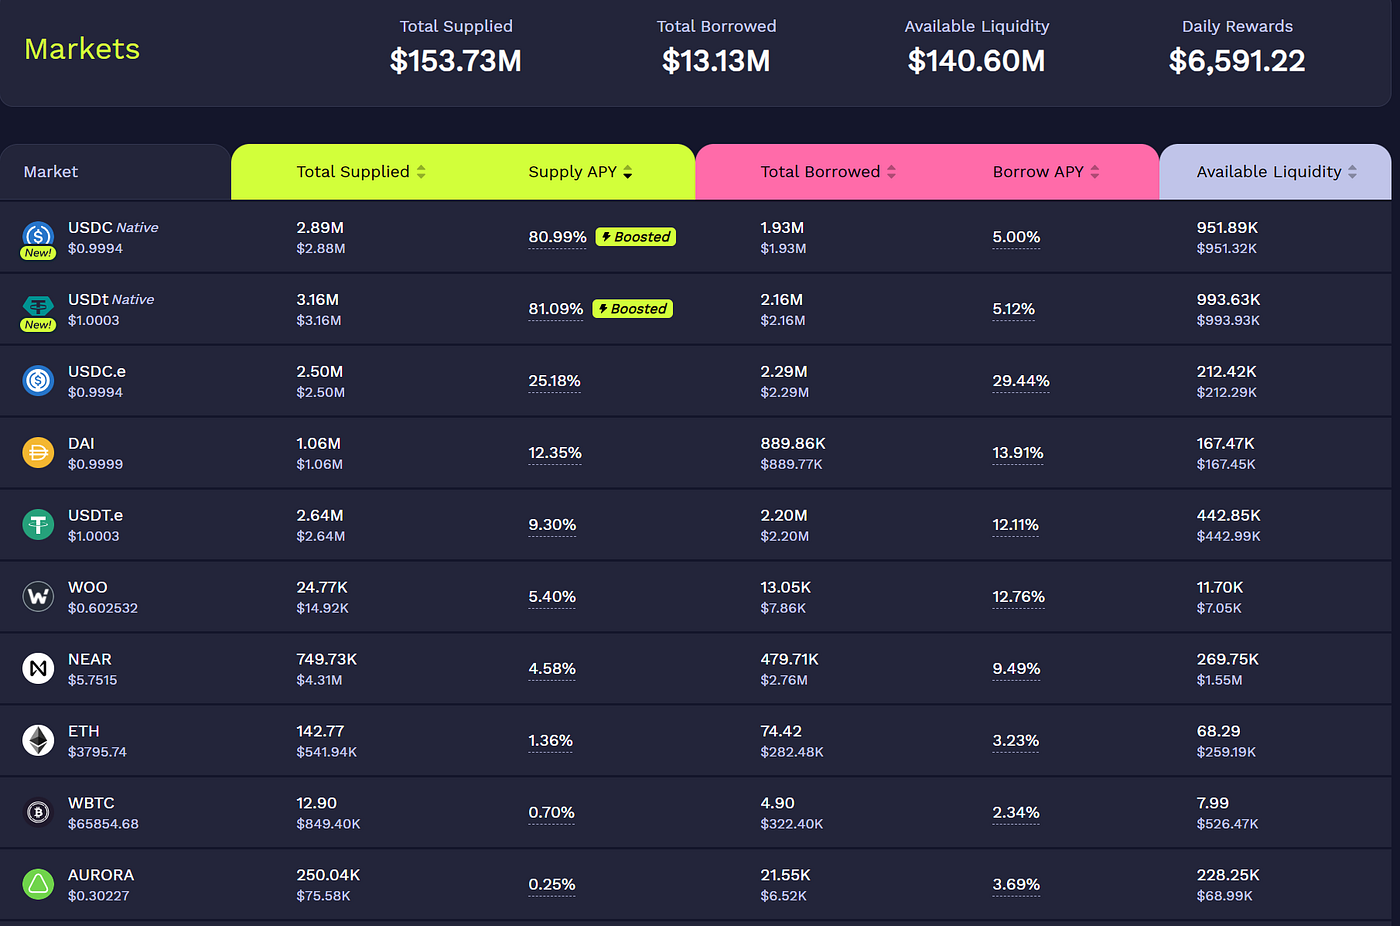
Task: Click the USDC Native coin icon
Action: point(38,235)
